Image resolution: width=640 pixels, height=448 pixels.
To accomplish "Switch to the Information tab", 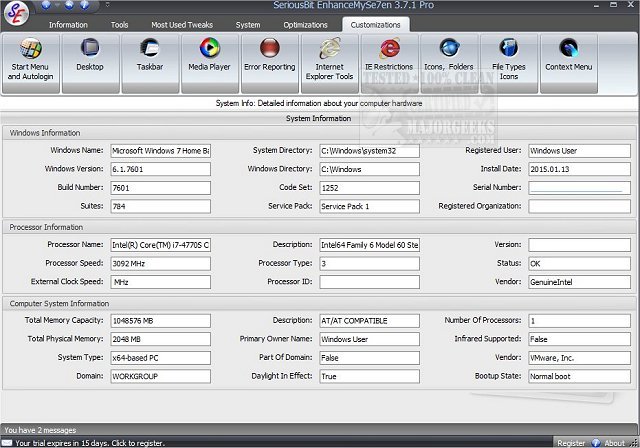I will (x=68, y=24).
